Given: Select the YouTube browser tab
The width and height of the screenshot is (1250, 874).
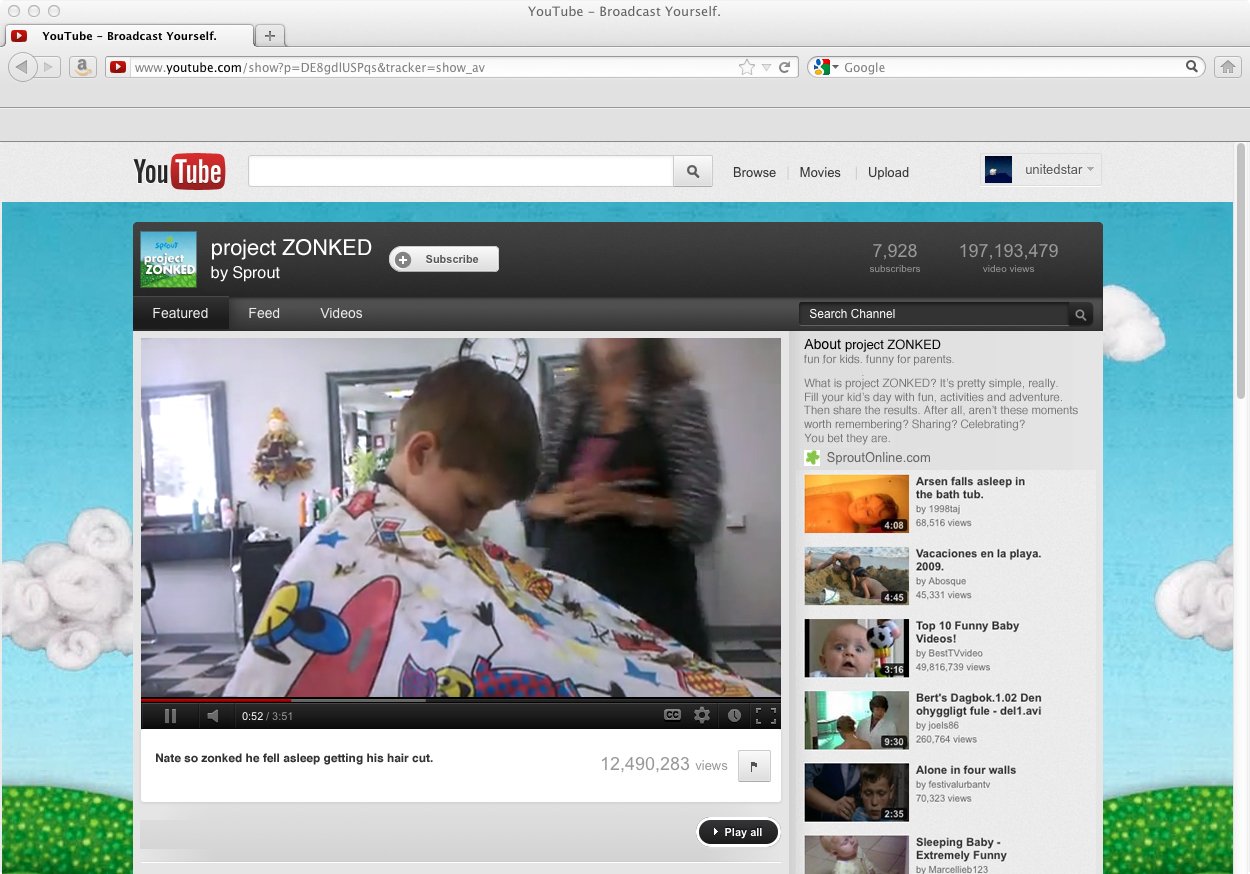Looking at the screenshot, I should pyautogui.click(x=128, y=35).
